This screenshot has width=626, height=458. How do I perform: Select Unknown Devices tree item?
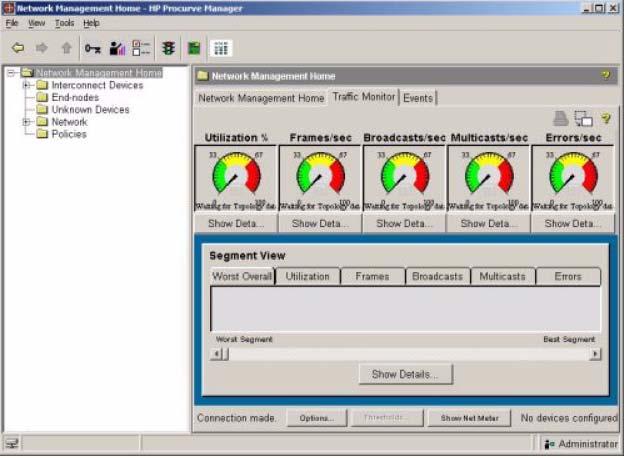pos(90,109)
